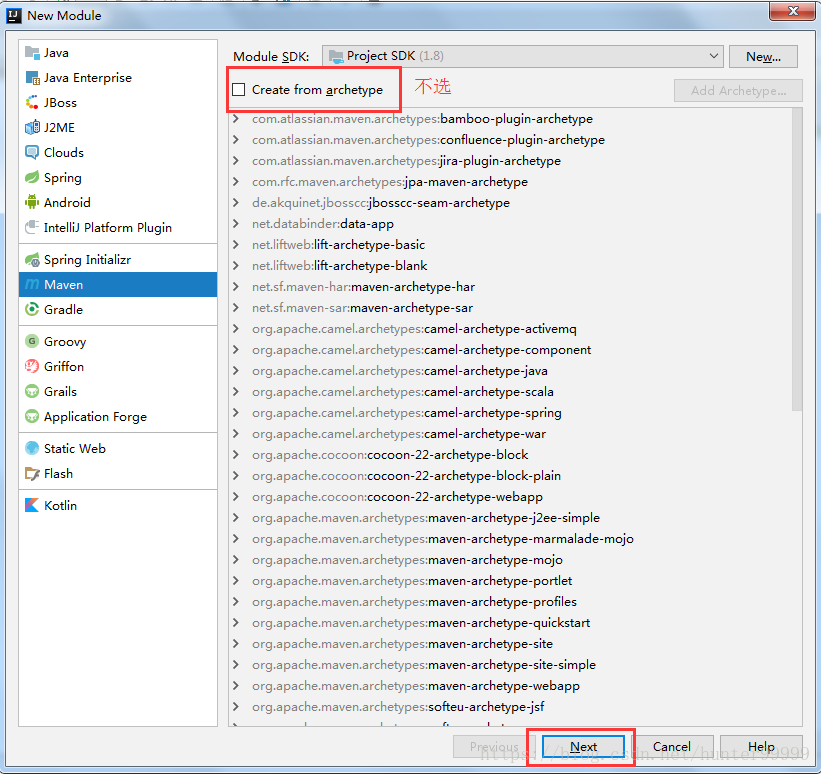The height and width of the screenshot is (774, 821).
Task: Click the Grails icon
Action: tap(32, 392)
